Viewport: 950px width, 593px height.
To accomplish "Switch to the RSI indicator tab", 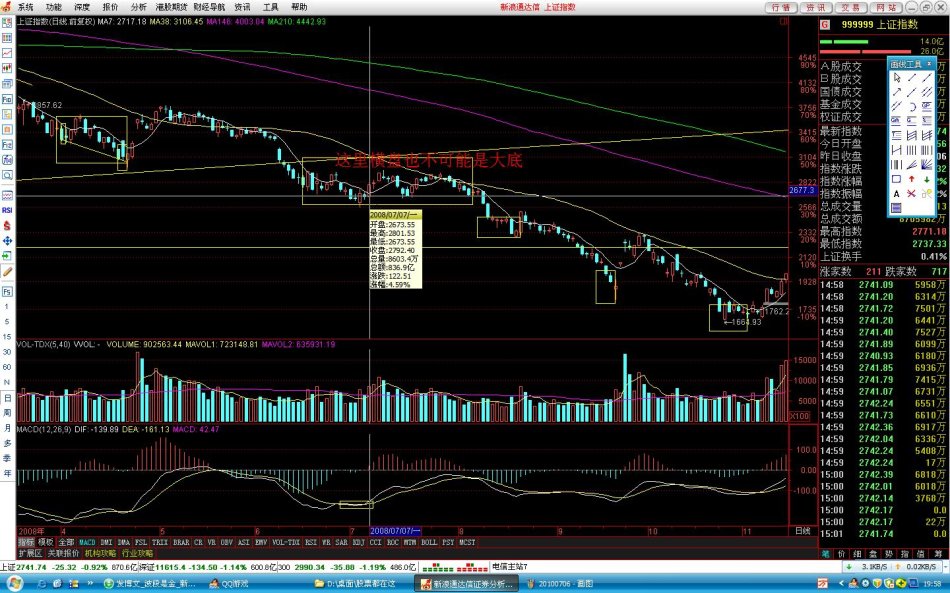I will (311, 542).
